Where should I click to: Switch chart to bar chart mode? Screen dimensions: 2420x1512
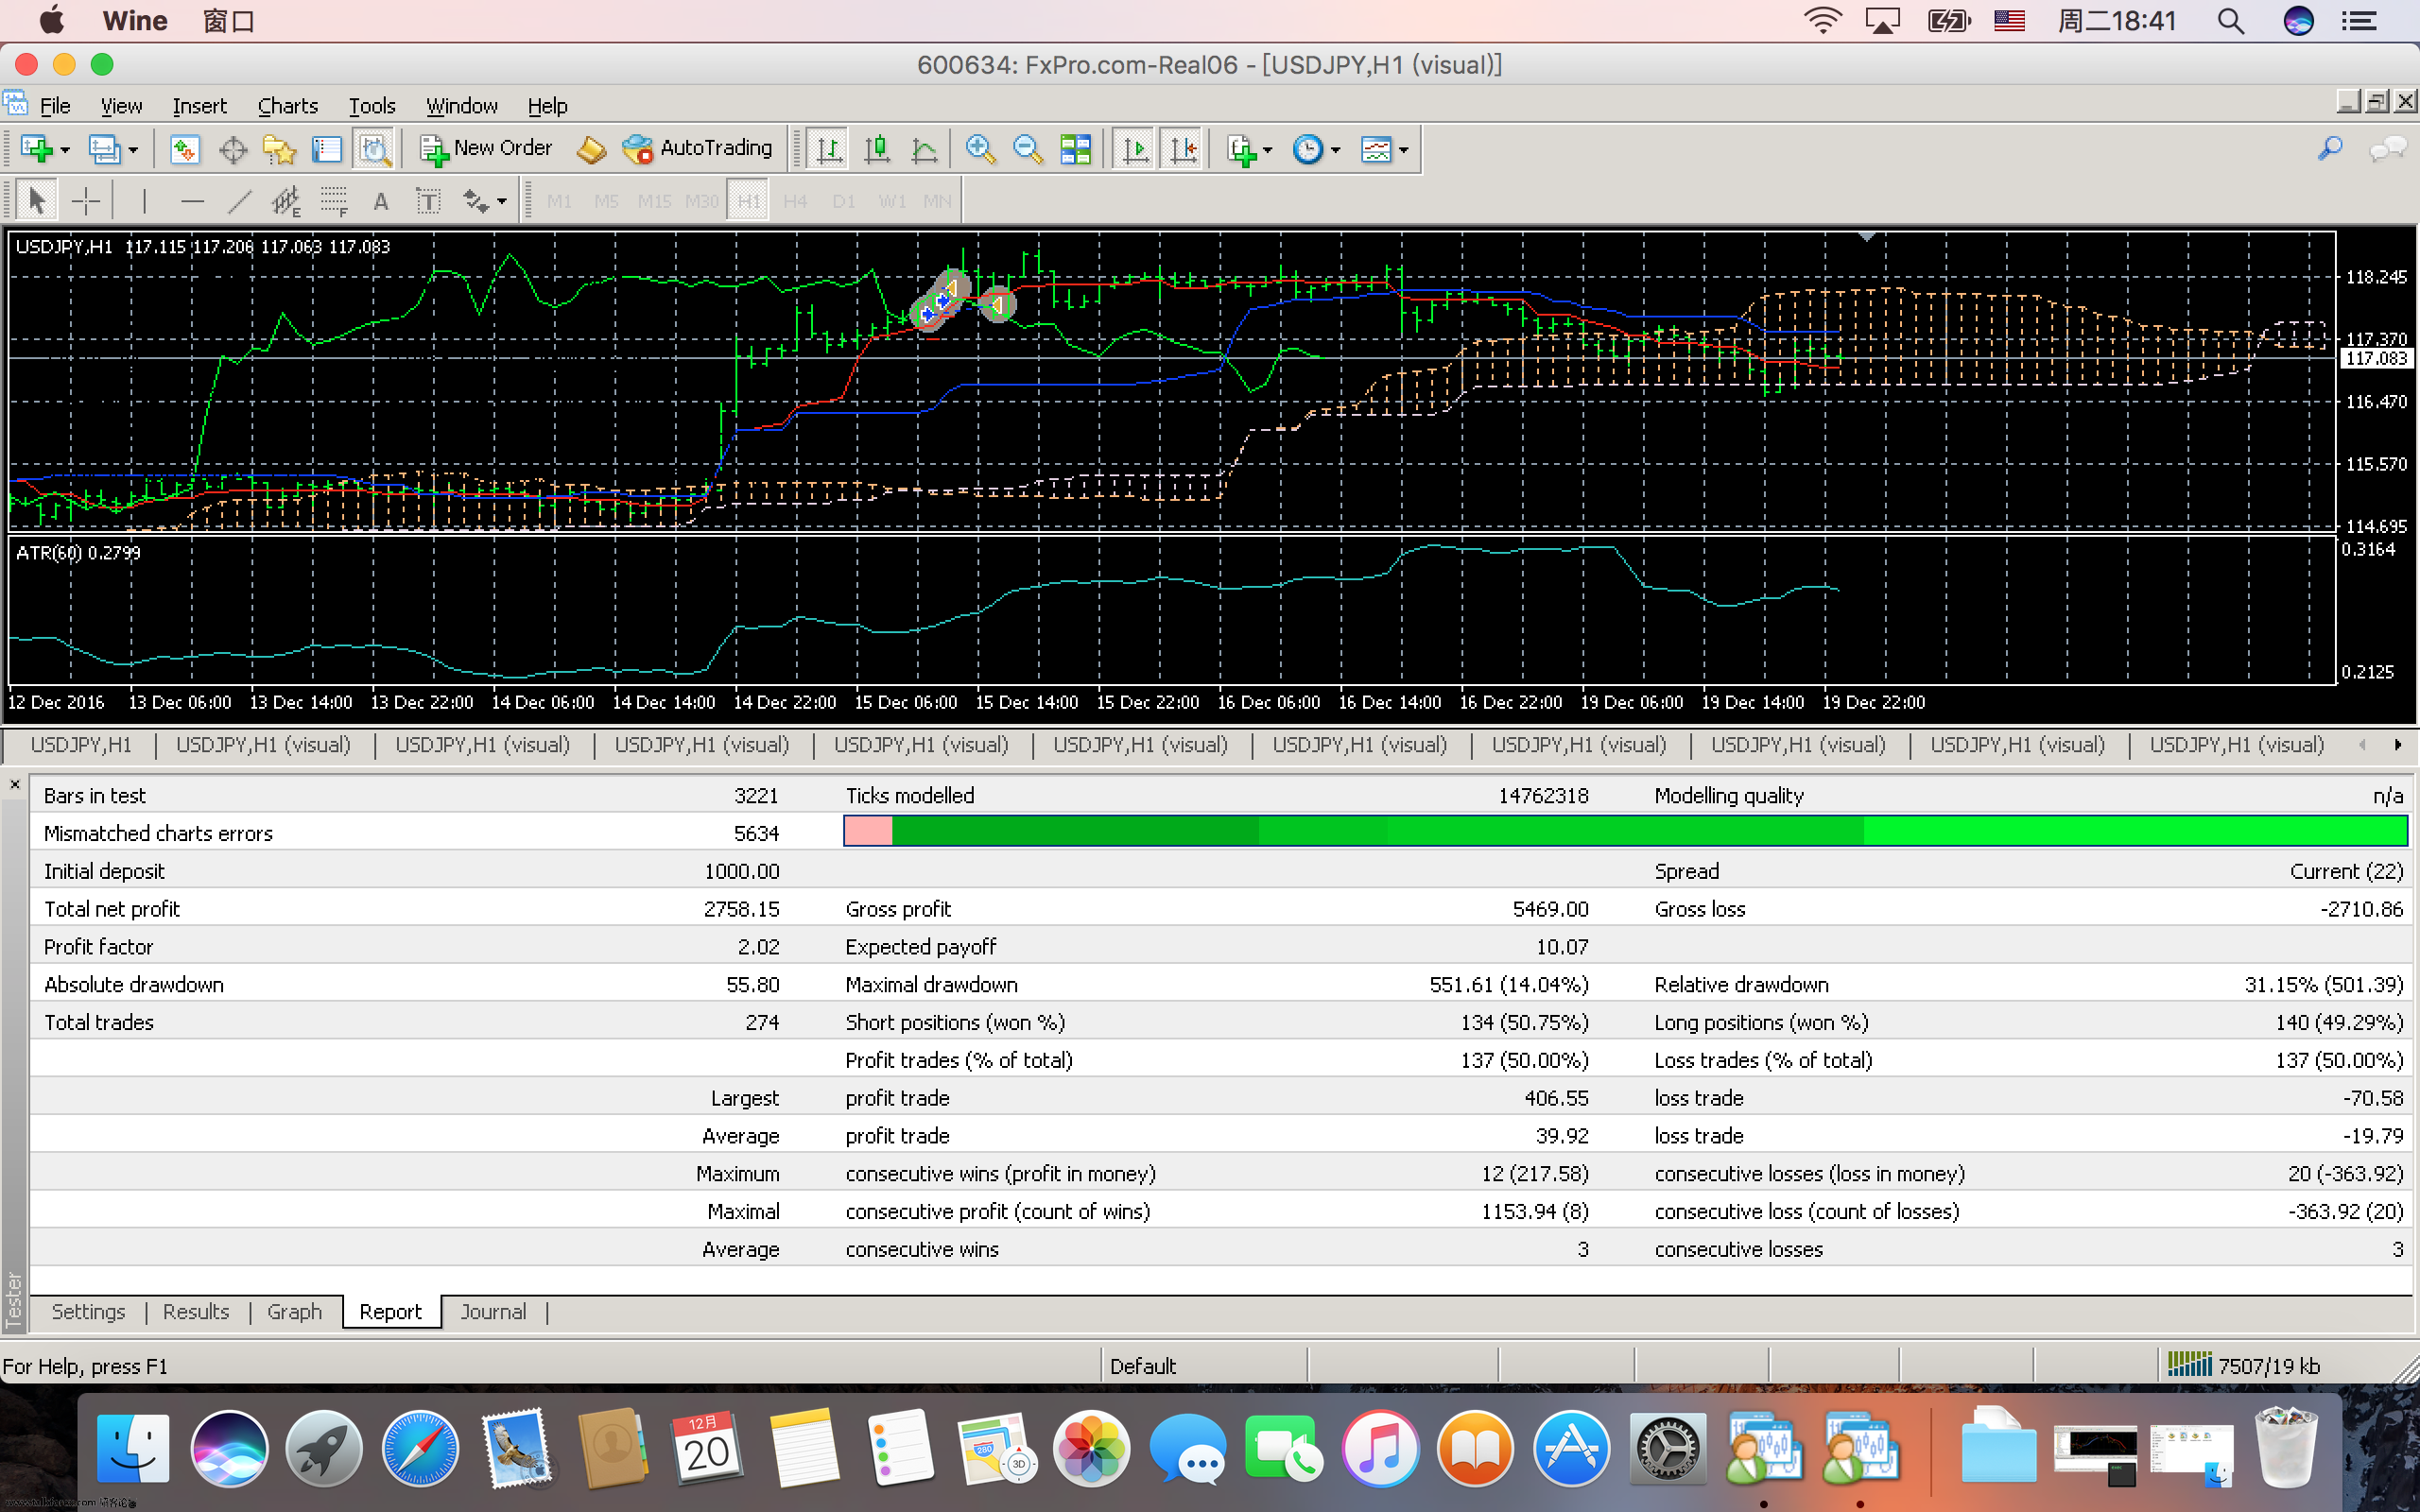coord(828,150)
